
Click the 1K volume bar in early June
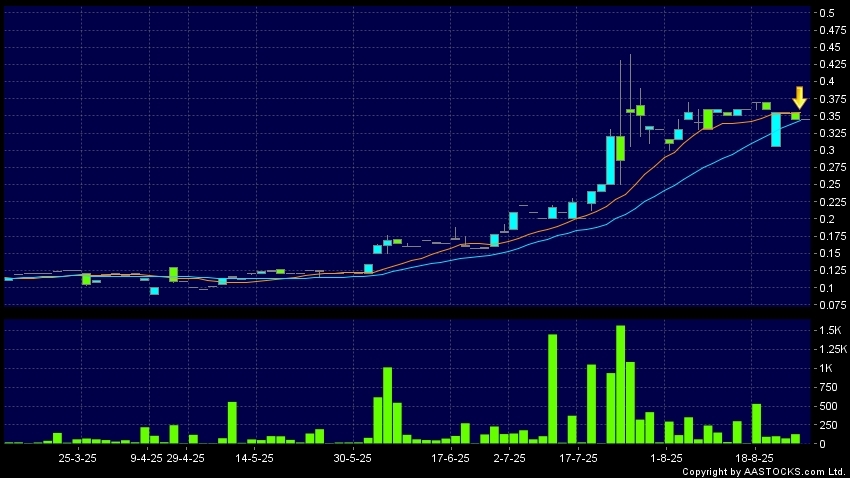[387, 406]
